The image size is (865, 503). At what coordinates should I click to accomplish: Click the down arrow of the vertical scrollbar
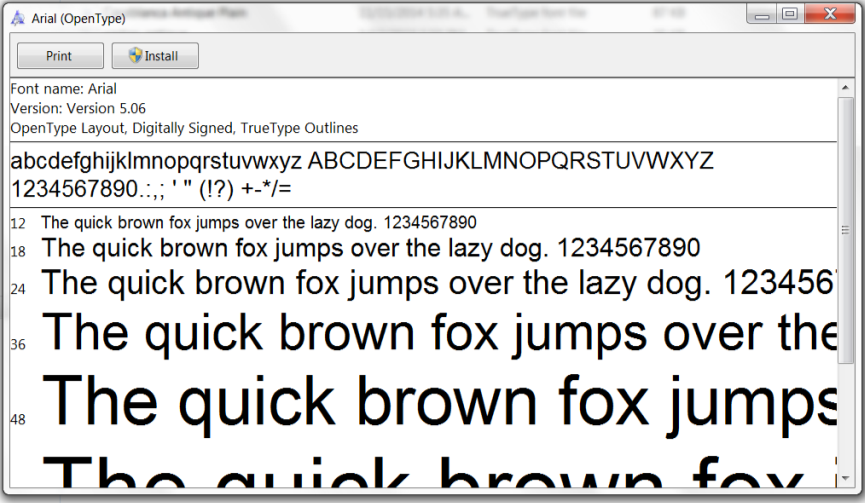pyautogui.click(x=845, y=478)
